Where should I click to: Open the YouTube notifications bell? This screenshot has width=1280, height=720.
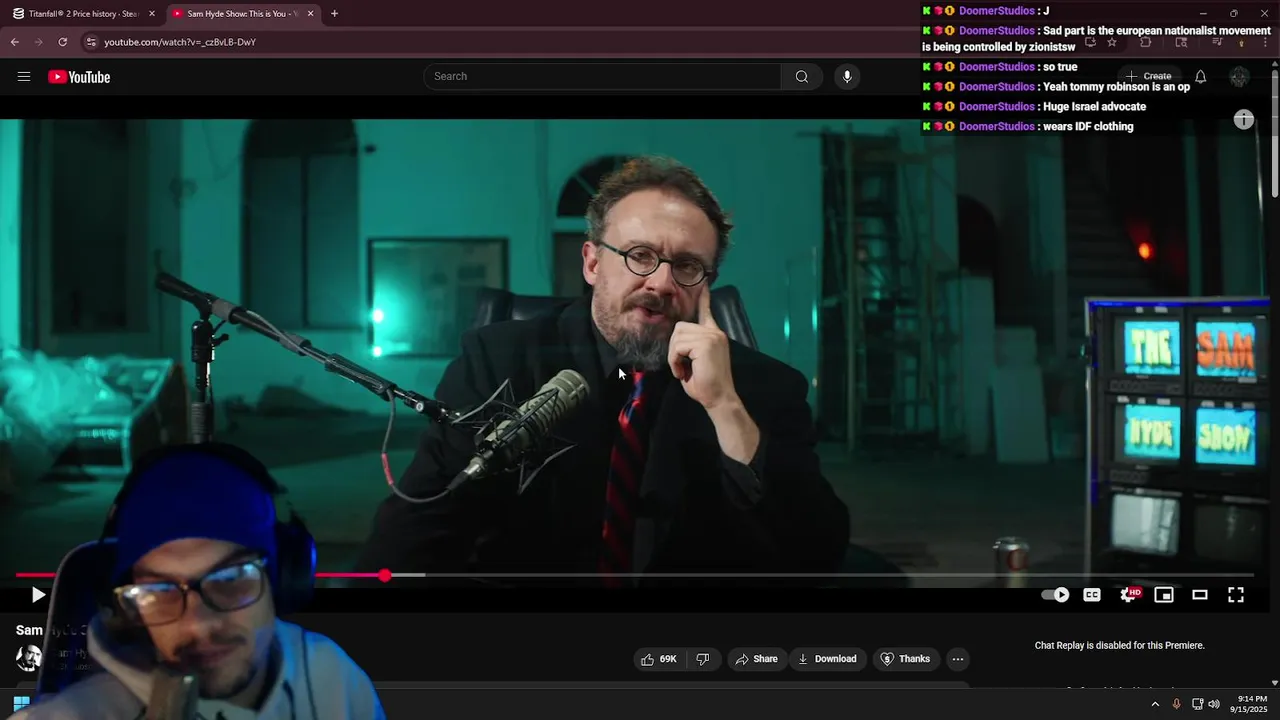click(x=1201, y=77)
